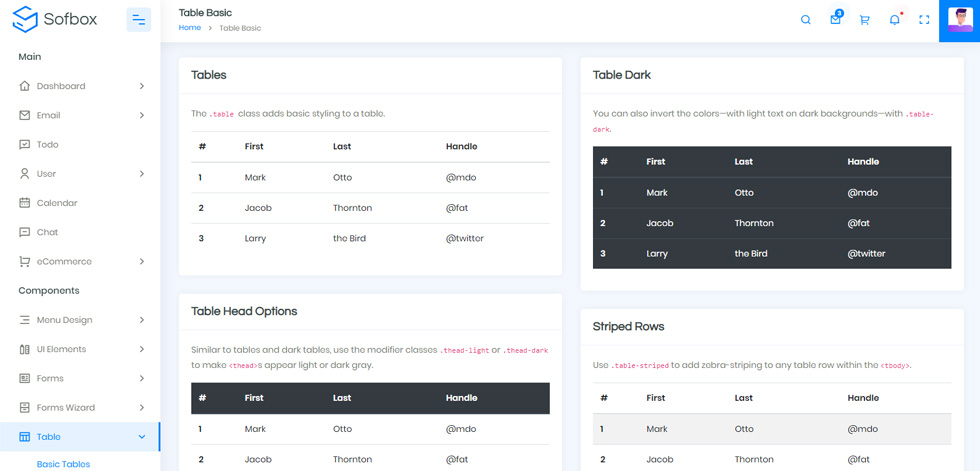Screen dimensions: 980x471
Task: Collapse the Table submenu chevron
Action: (x=142, y=437)
